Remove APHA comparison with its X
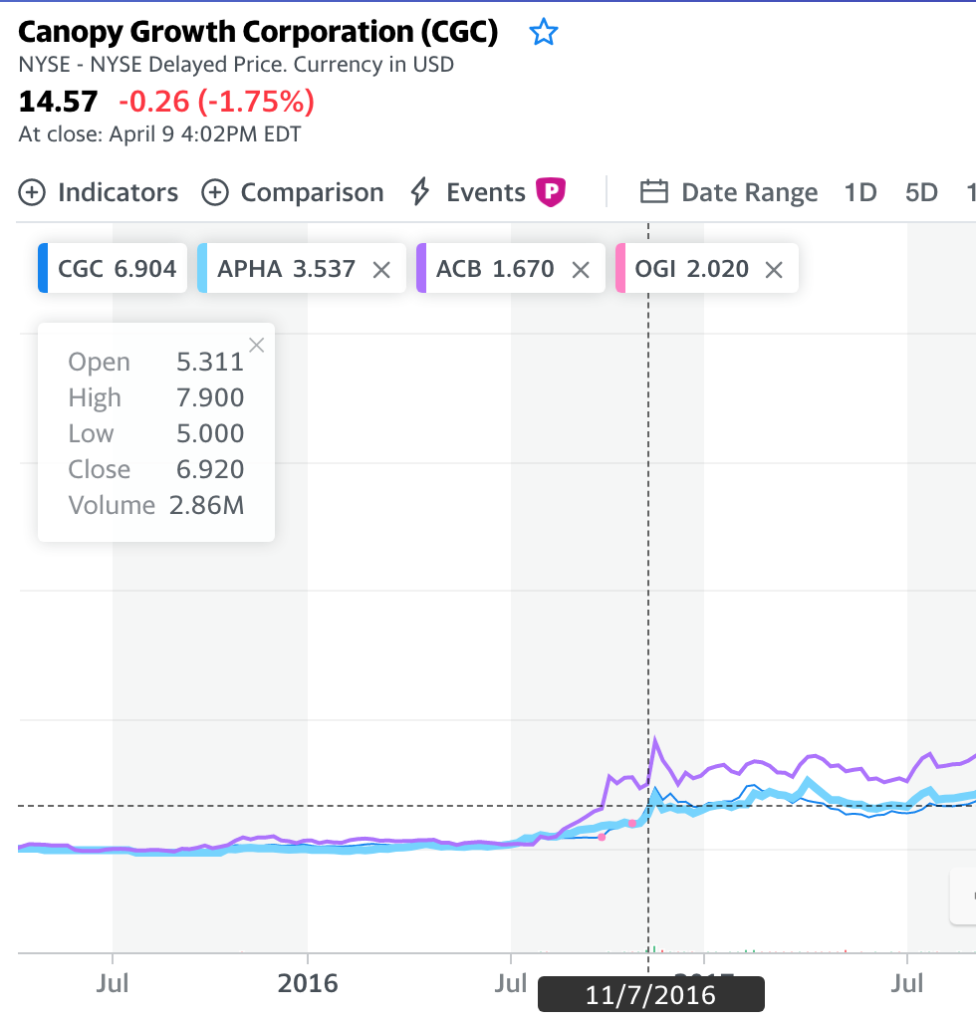This screenshot has width=976, height=1024. coord(382,270)
